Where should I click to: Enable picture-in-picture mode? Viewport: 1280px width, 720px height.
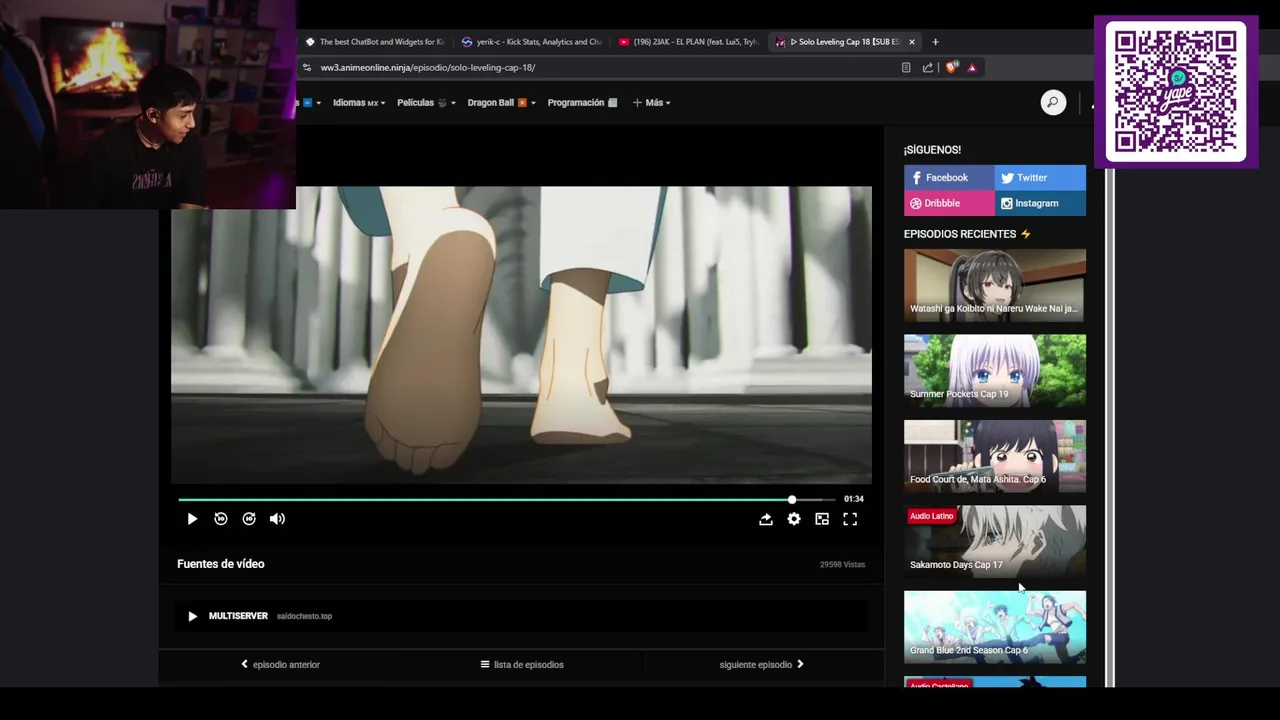point(821,519)
